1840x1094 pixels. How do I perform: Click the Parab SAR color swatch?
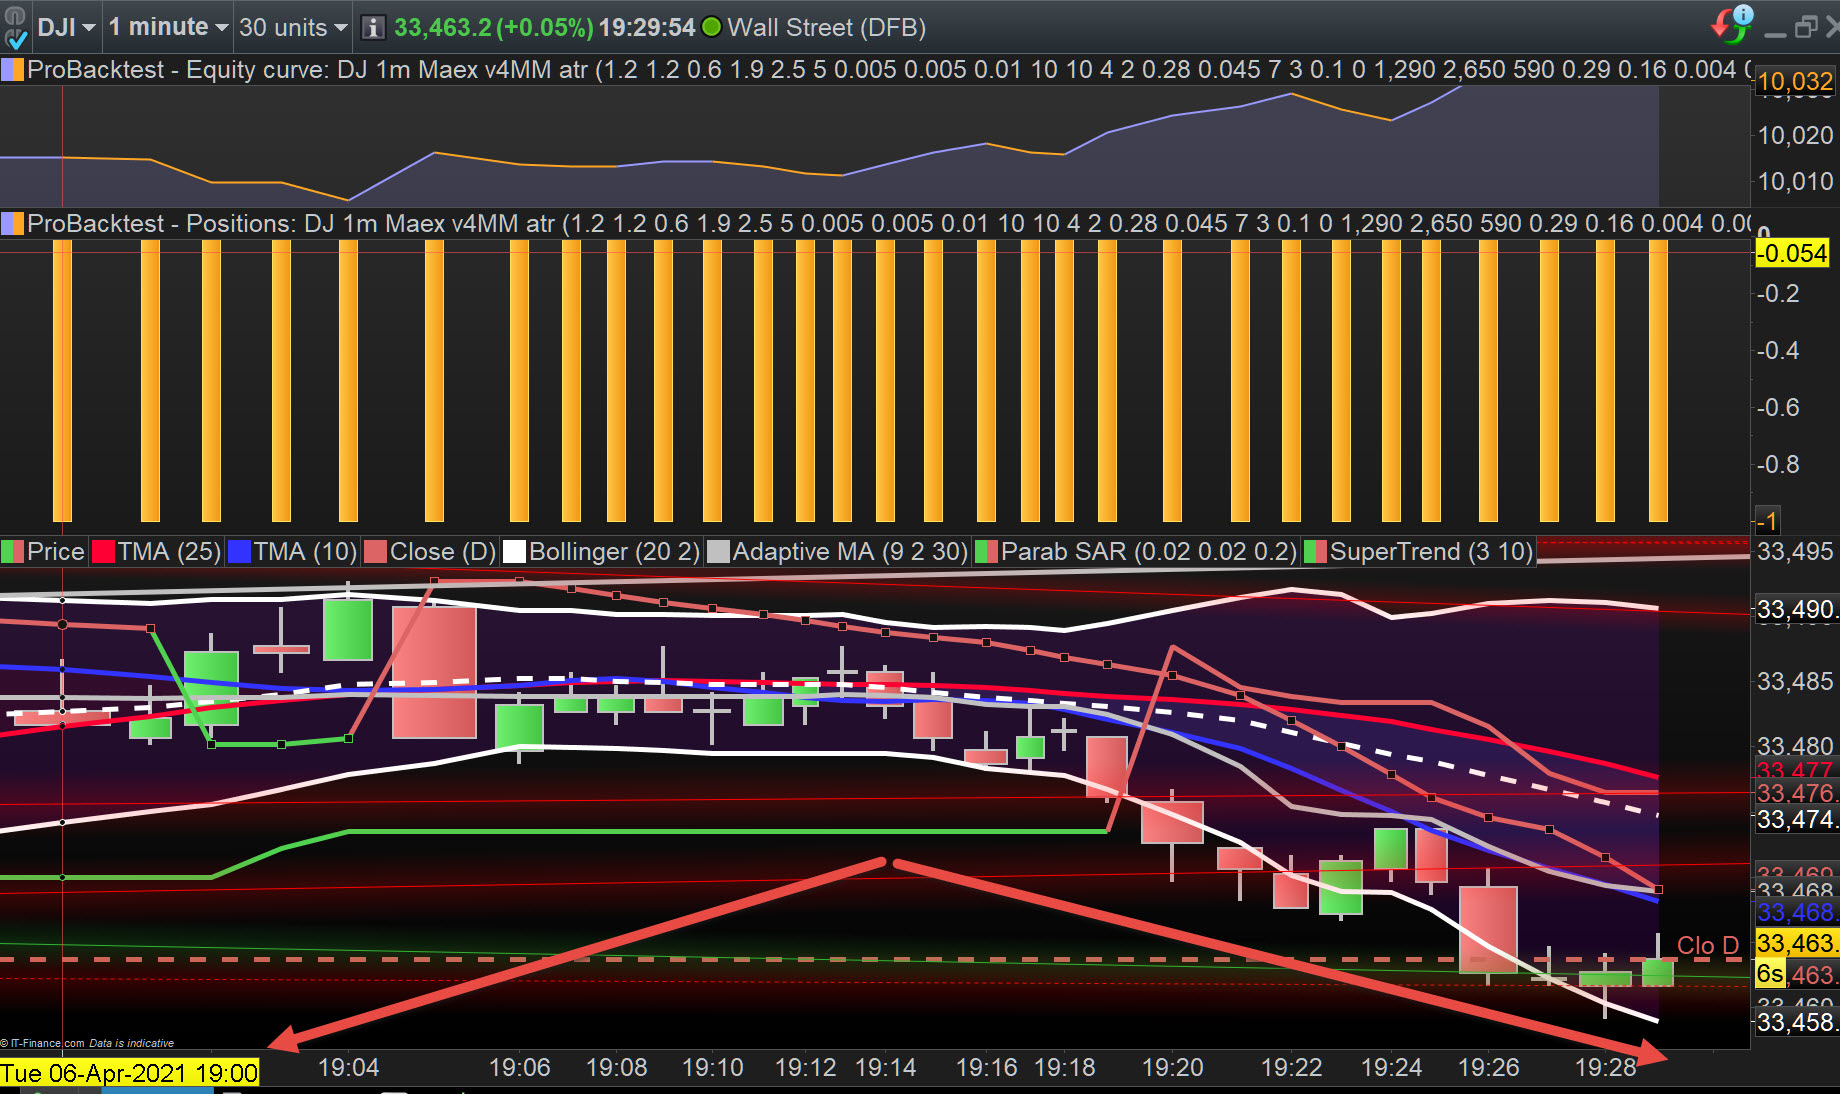tap(987, 552)
